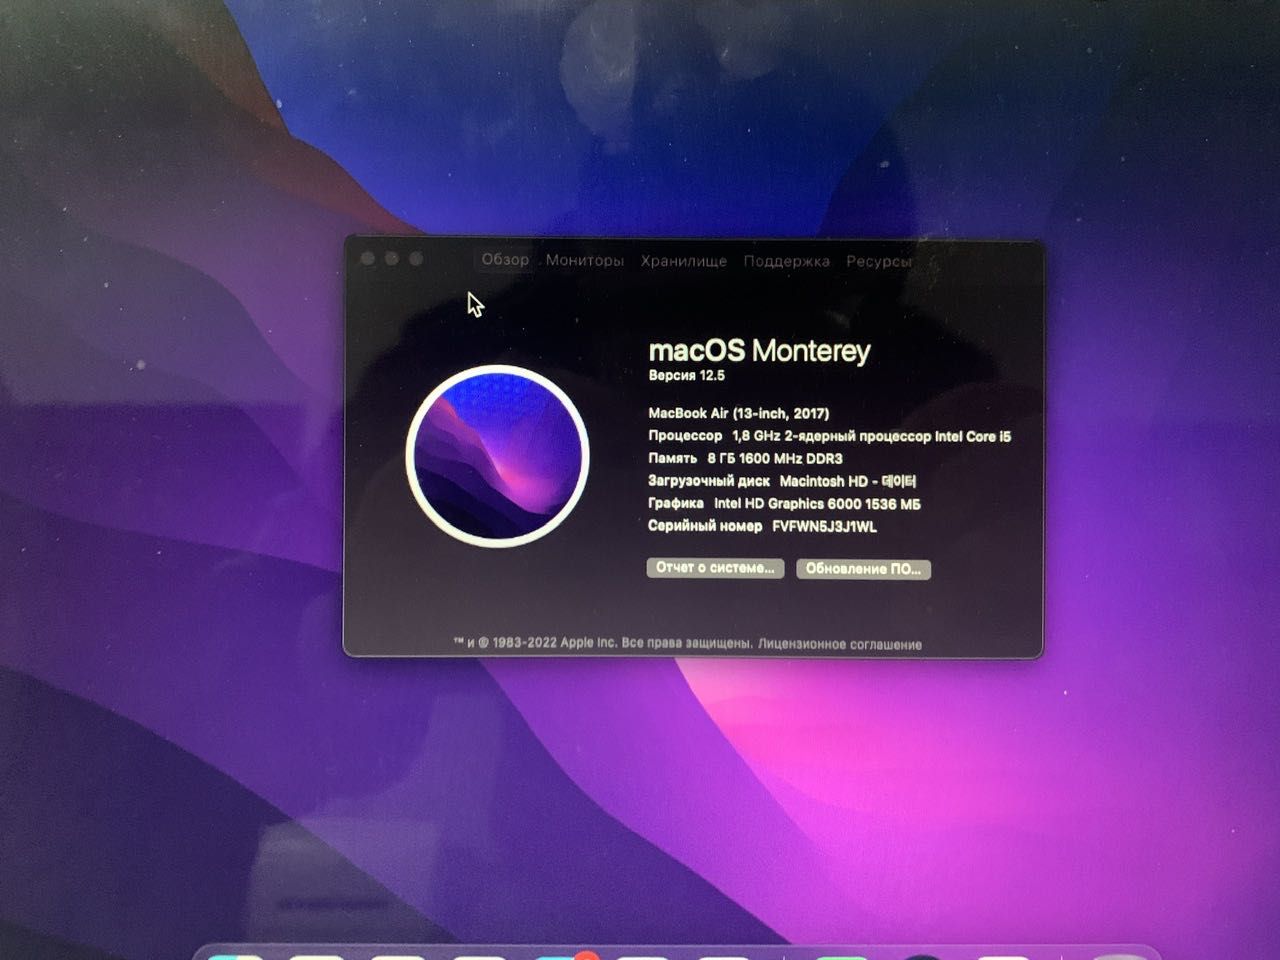Switch to the Обзор tab

[x=505, y=259]
